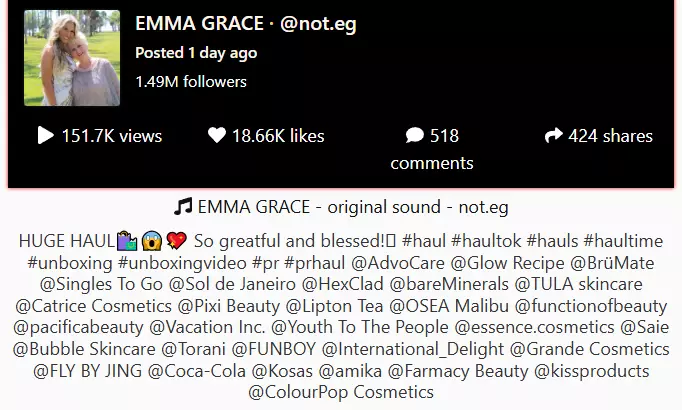Click the @TULA skincare mention
Image resolution: width=682 pixels, height=410 pixels.
578,284
